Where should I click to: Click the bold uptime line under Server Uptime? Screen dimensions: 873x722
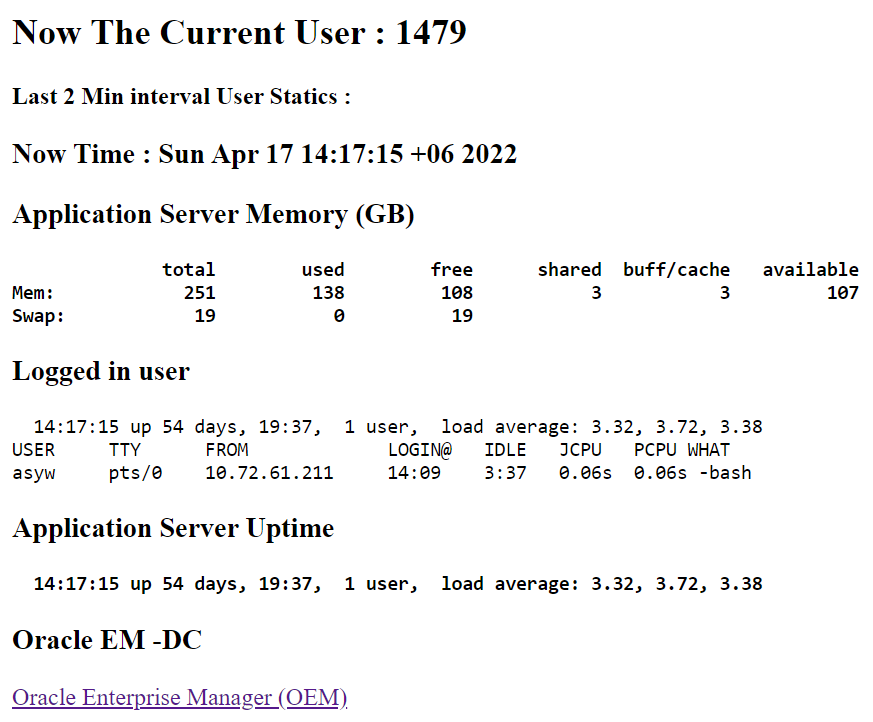398,584
